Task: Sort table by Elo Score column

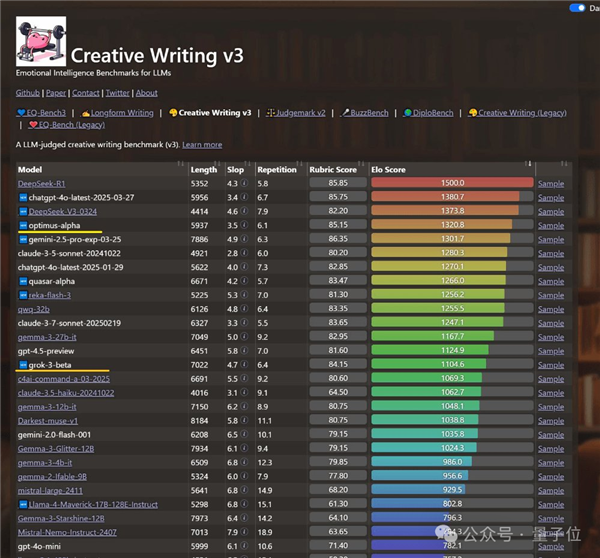Action: 450,170
